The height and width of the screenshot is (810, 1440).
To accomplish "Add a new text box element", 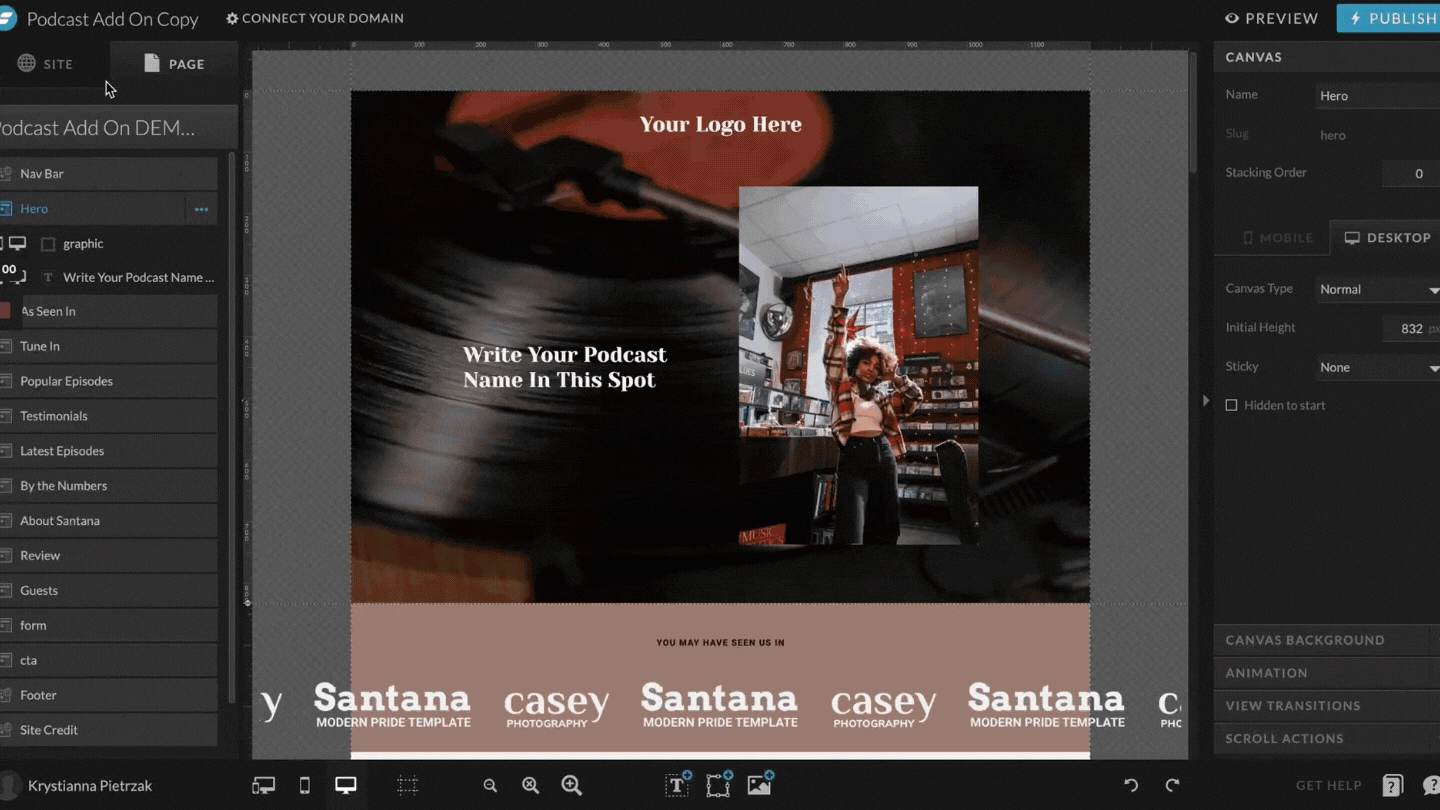I will pyautogui.click(x=677, y=785).
